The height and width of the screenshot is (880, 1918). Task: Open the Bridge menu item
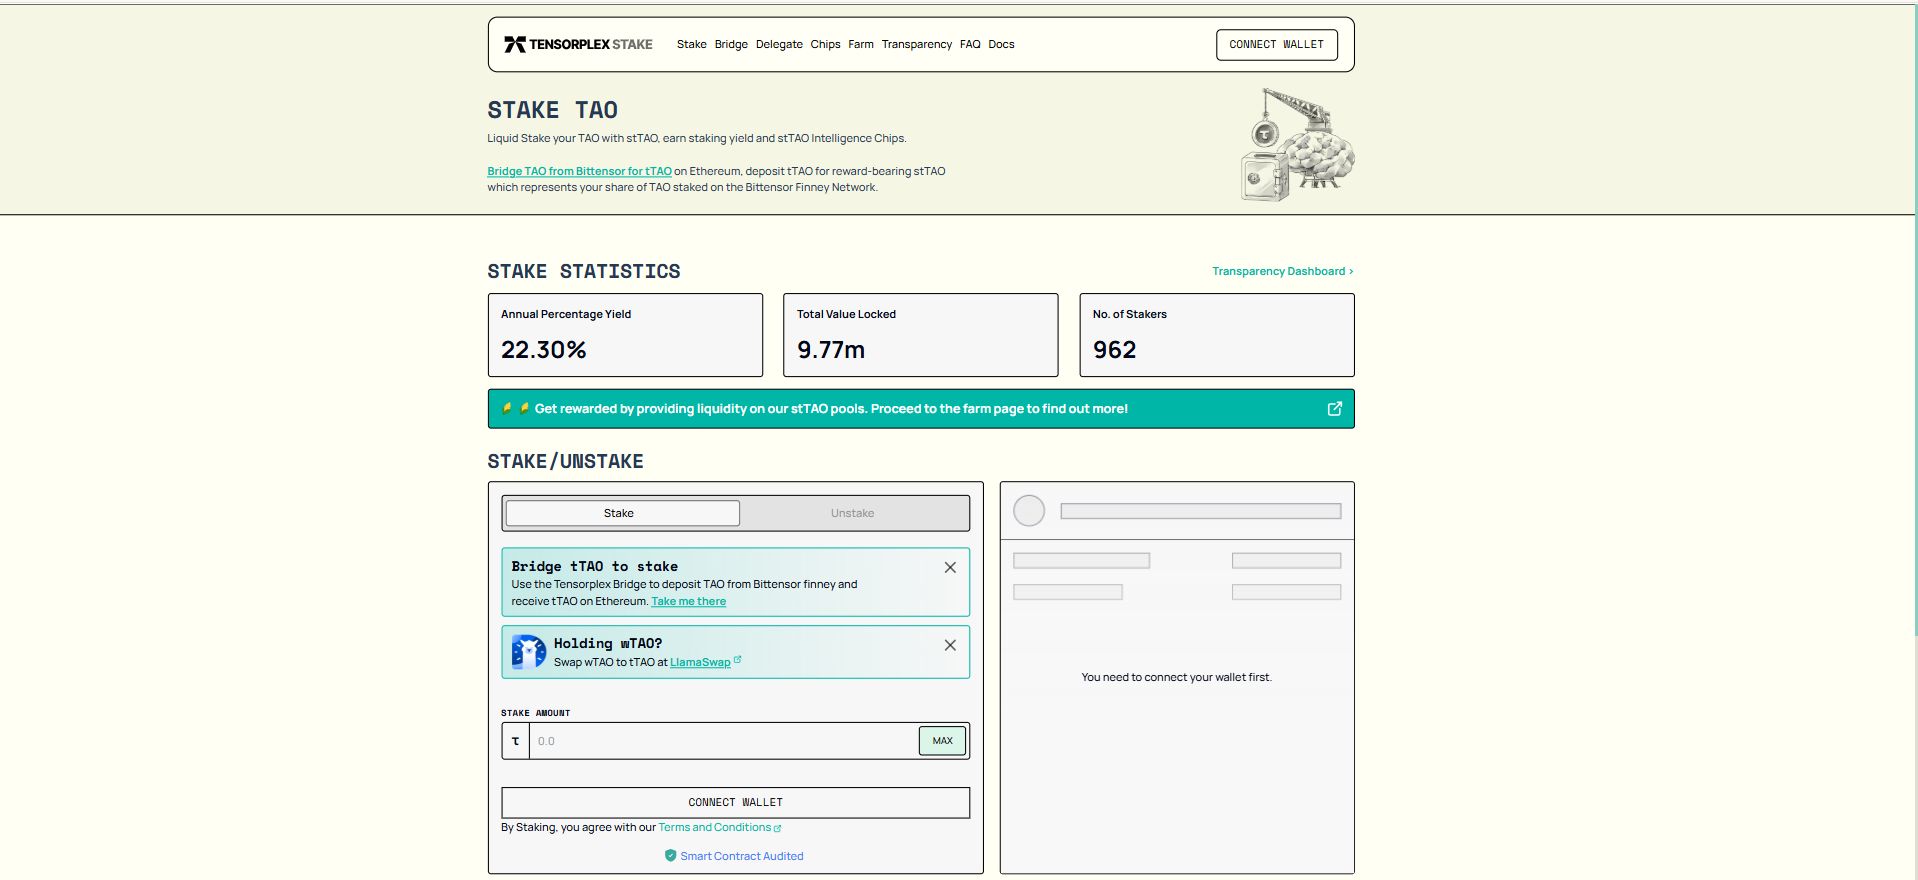pos(731,44)
